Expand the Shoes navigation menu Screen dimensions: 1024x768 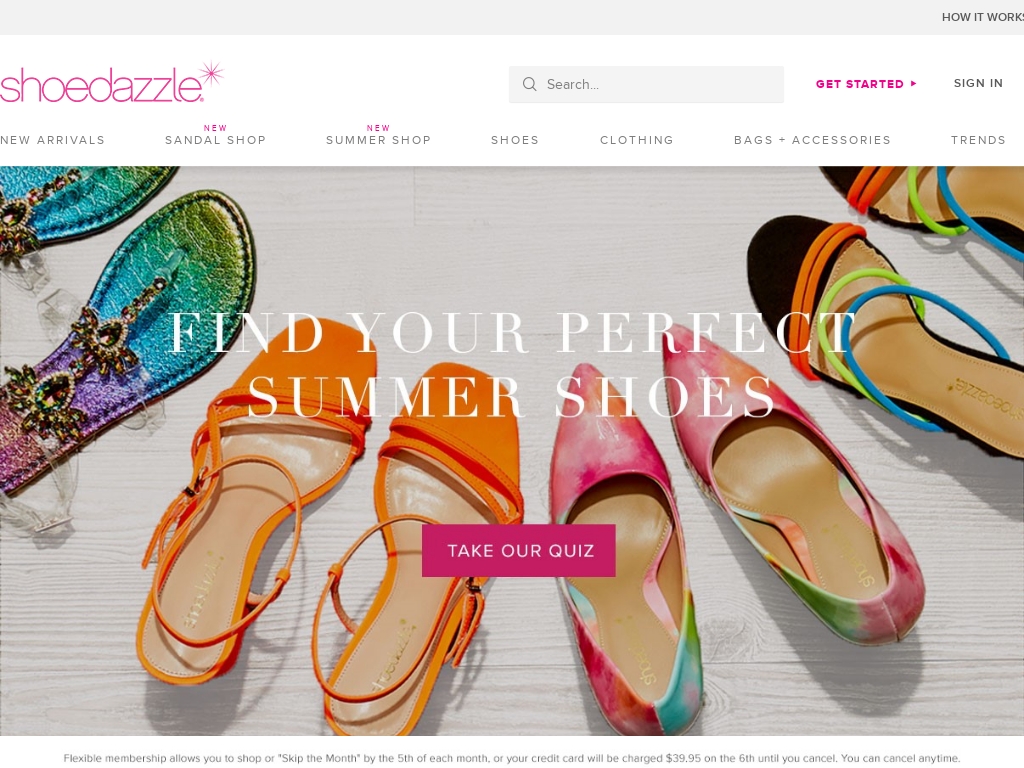pyautogui.click(x=515, y=140)
